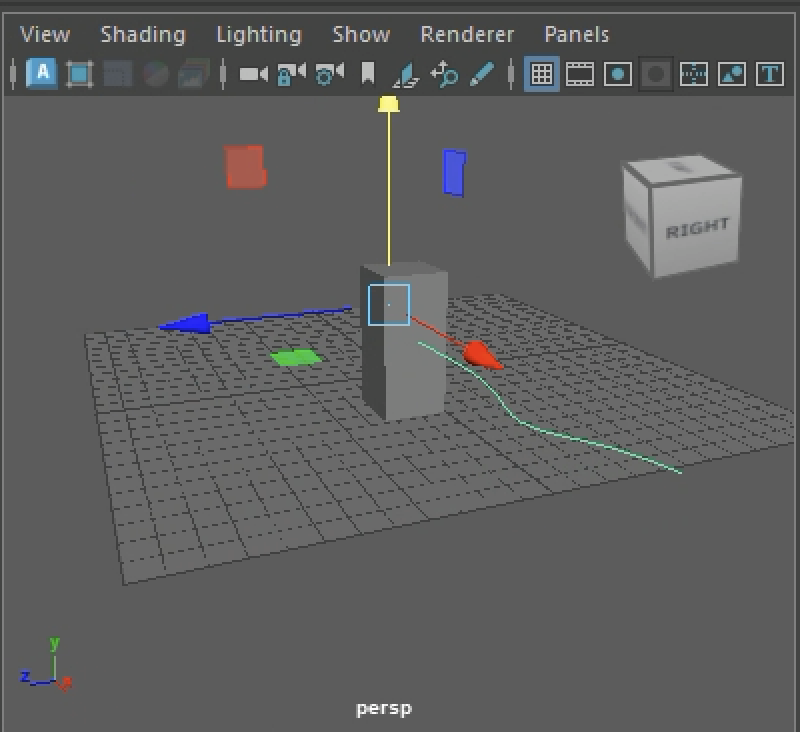Select the Grease Pencil tool
This screenshot has width=800, height=732.
point(482,74)
